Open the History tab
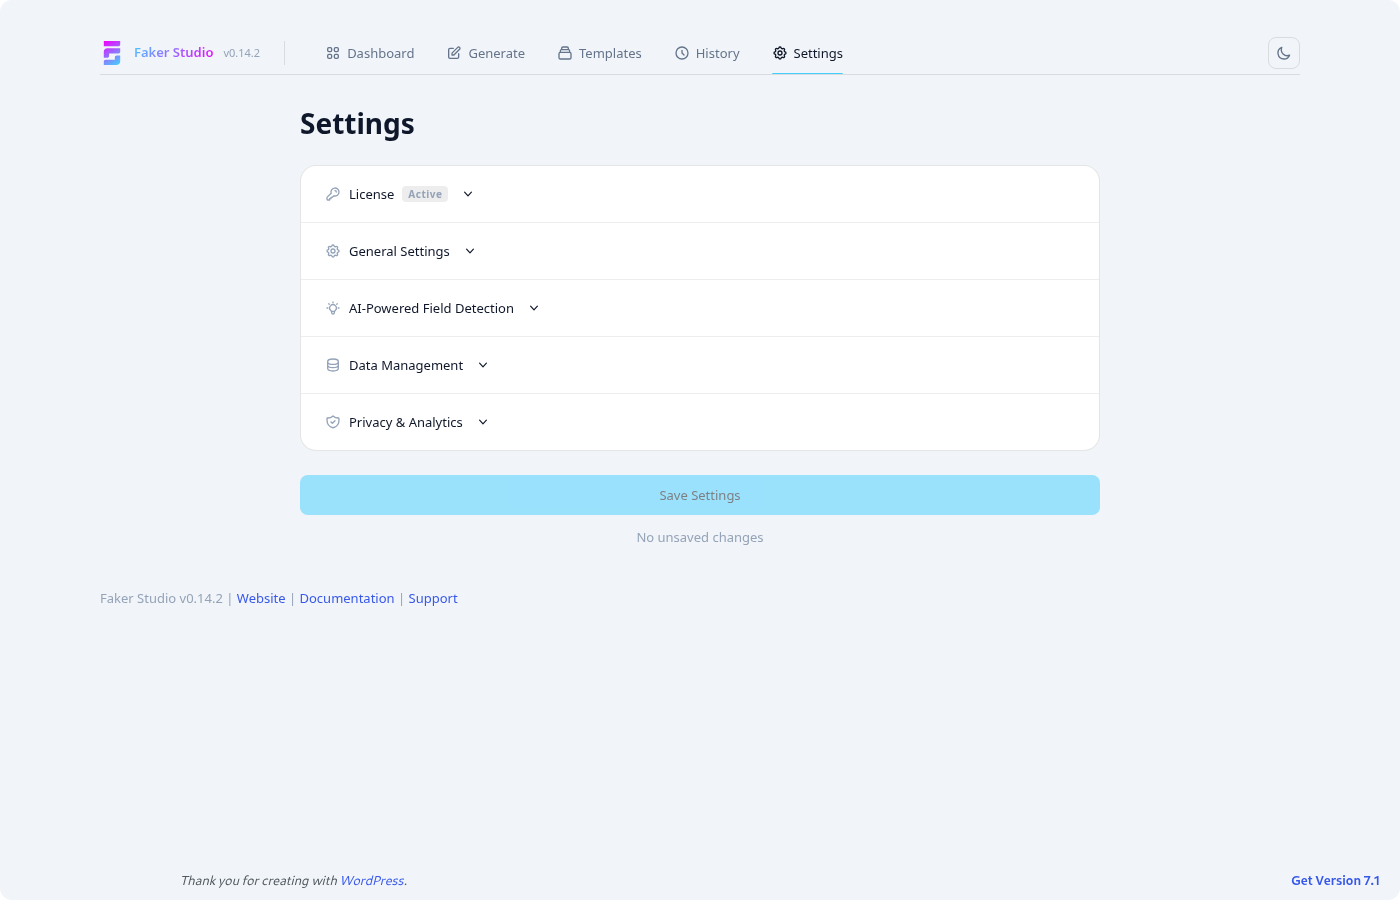The height and width of the screenshot is (900, 1400). [x=707, y=53]
